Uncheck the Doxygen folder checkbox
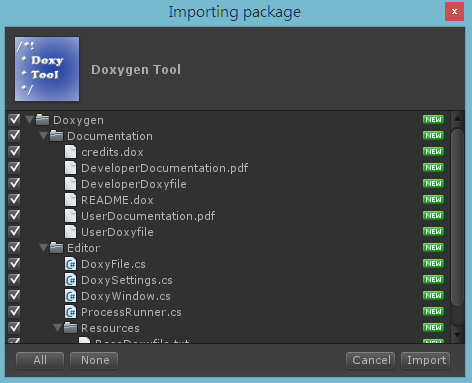 [14, 119]
